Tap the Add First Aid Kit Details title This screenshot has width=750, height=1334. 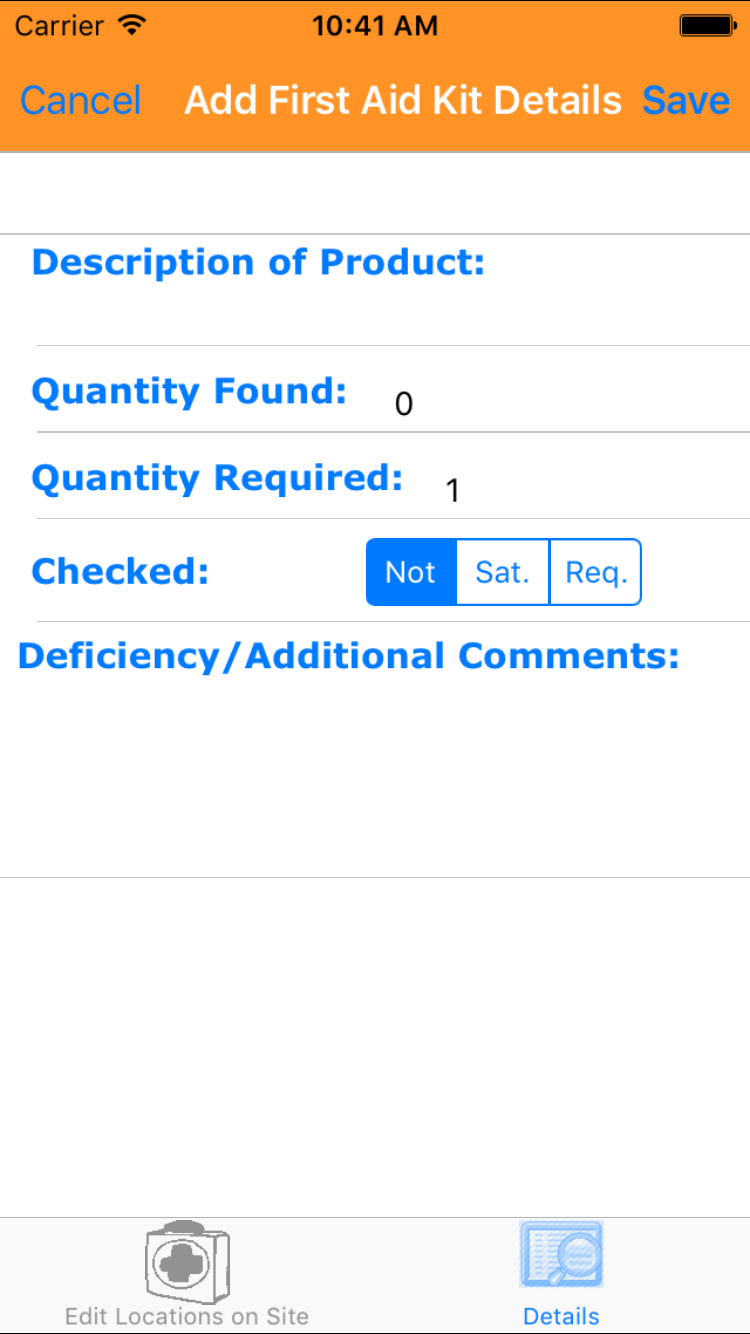[403, 100]
